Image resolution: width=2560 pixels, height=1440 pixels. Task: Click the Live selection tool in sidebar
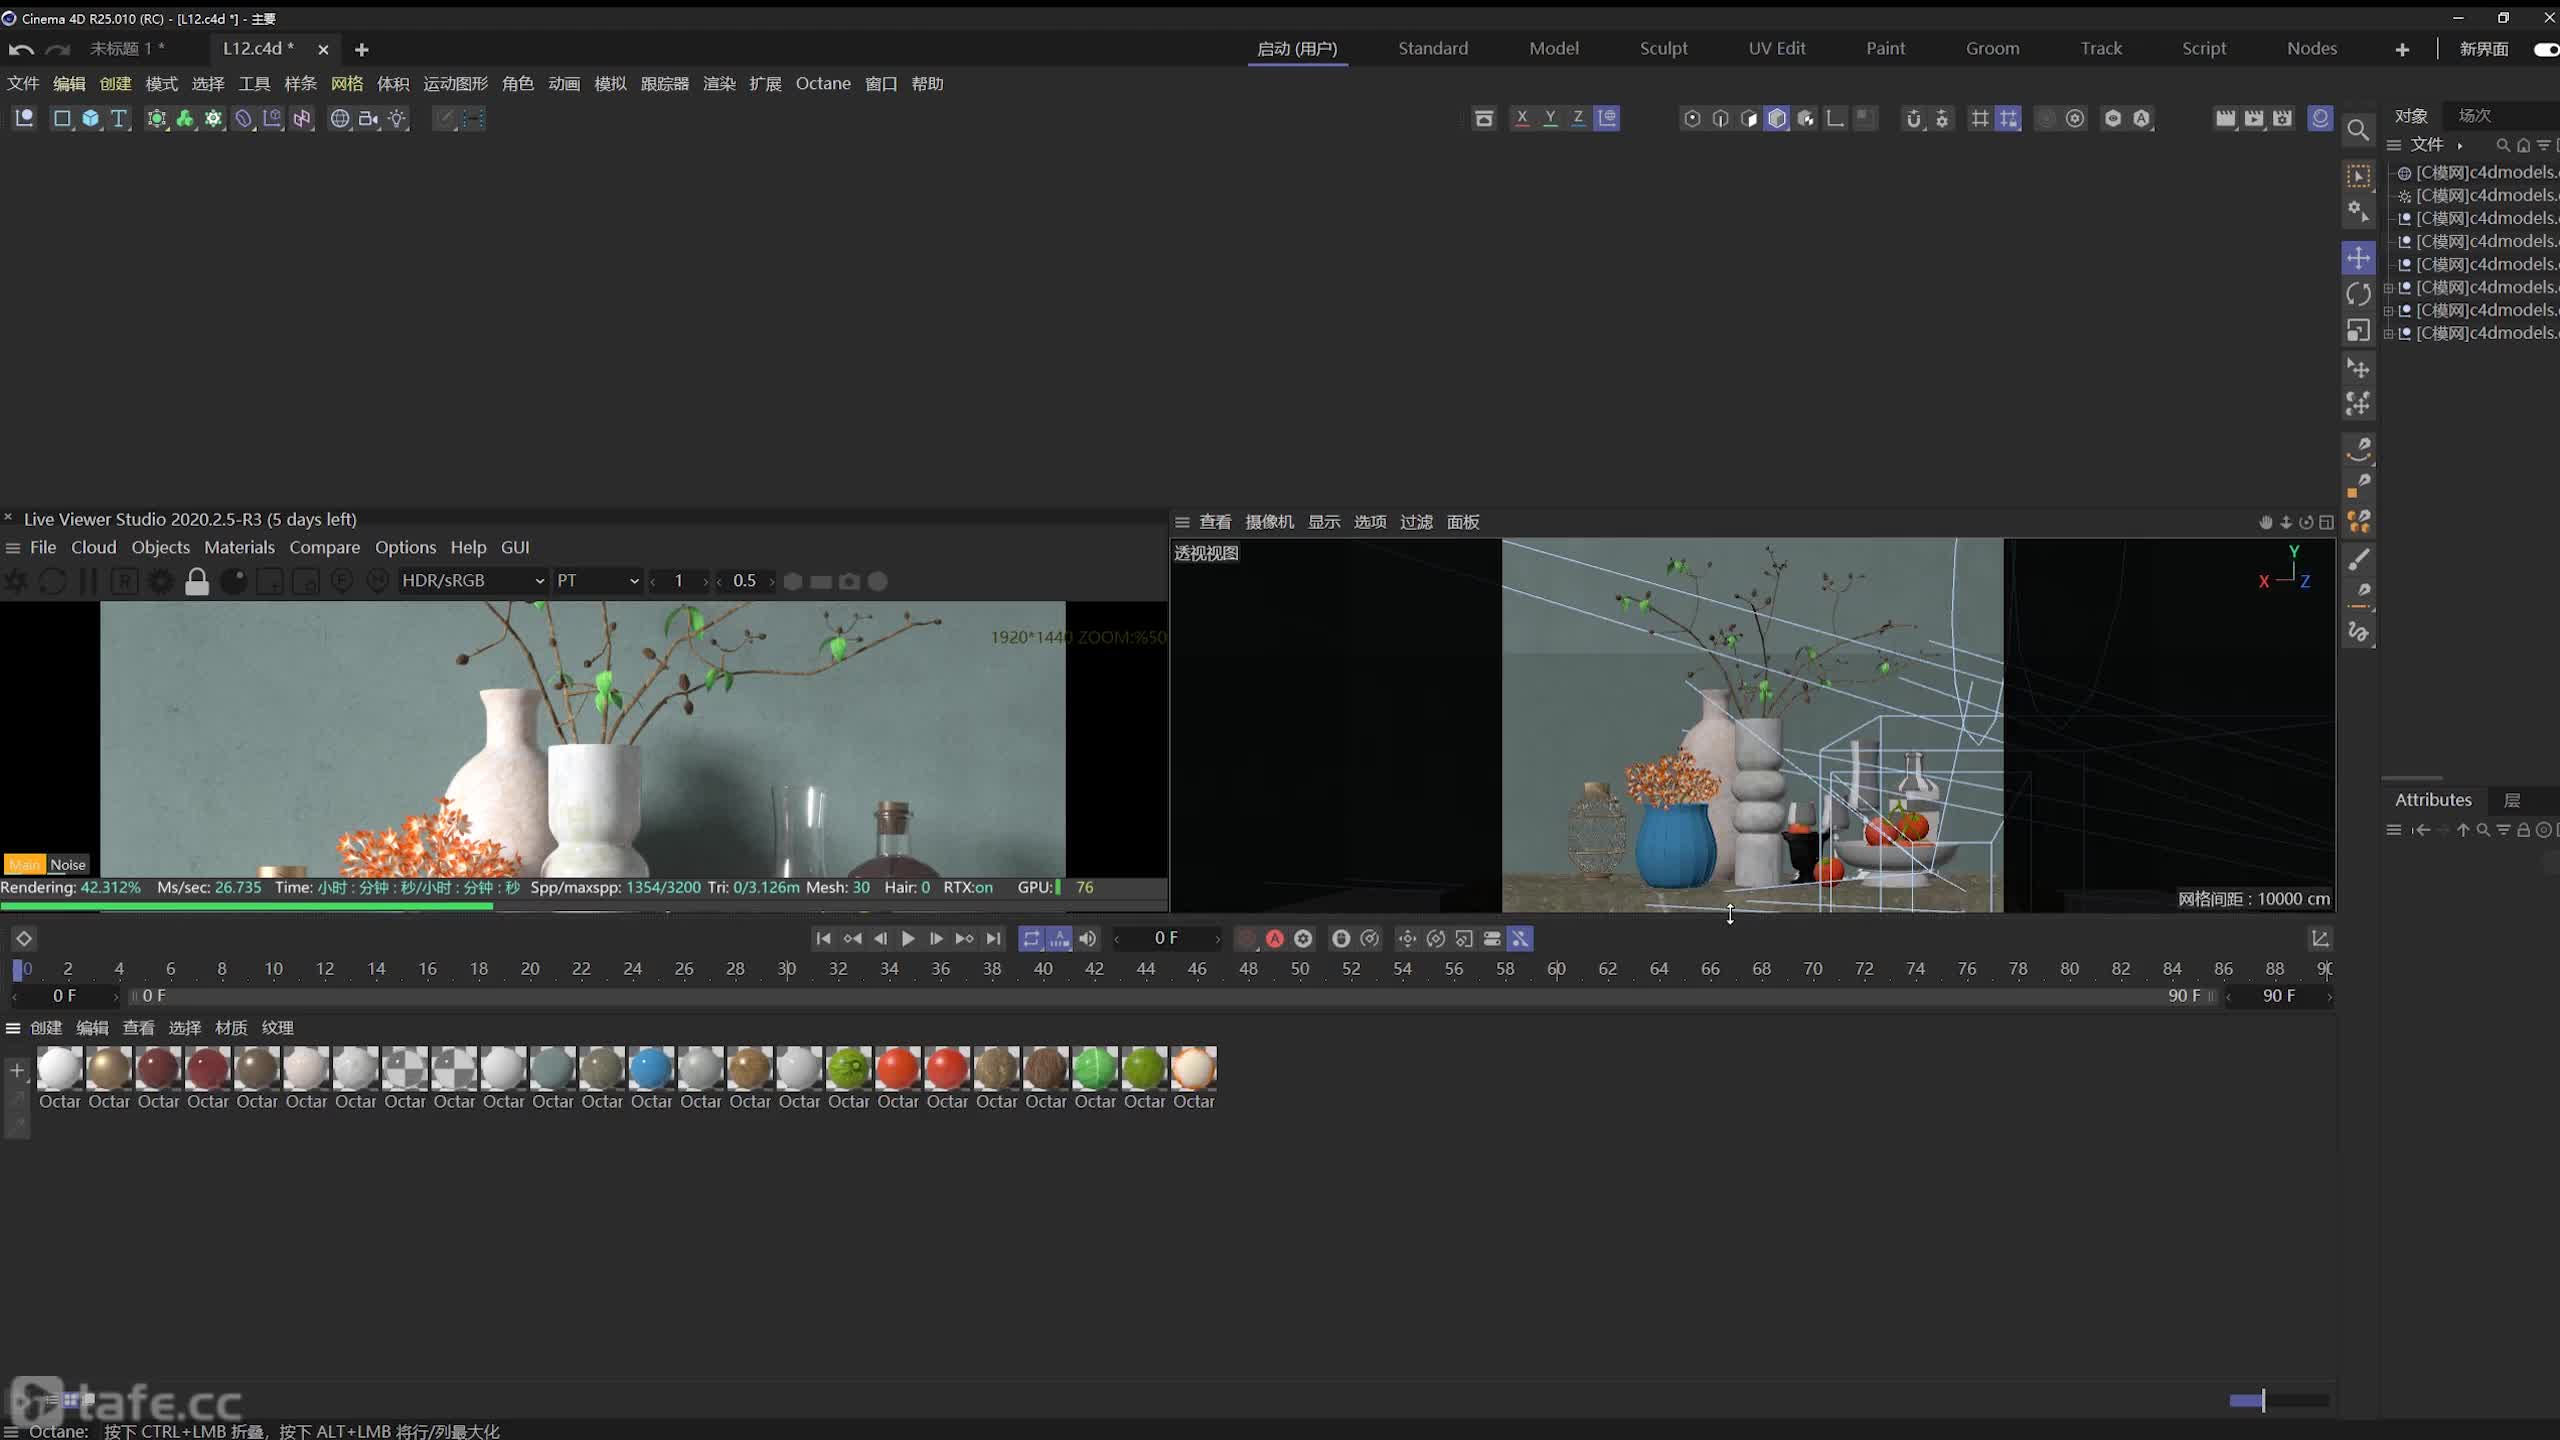tap(2358, 176)
